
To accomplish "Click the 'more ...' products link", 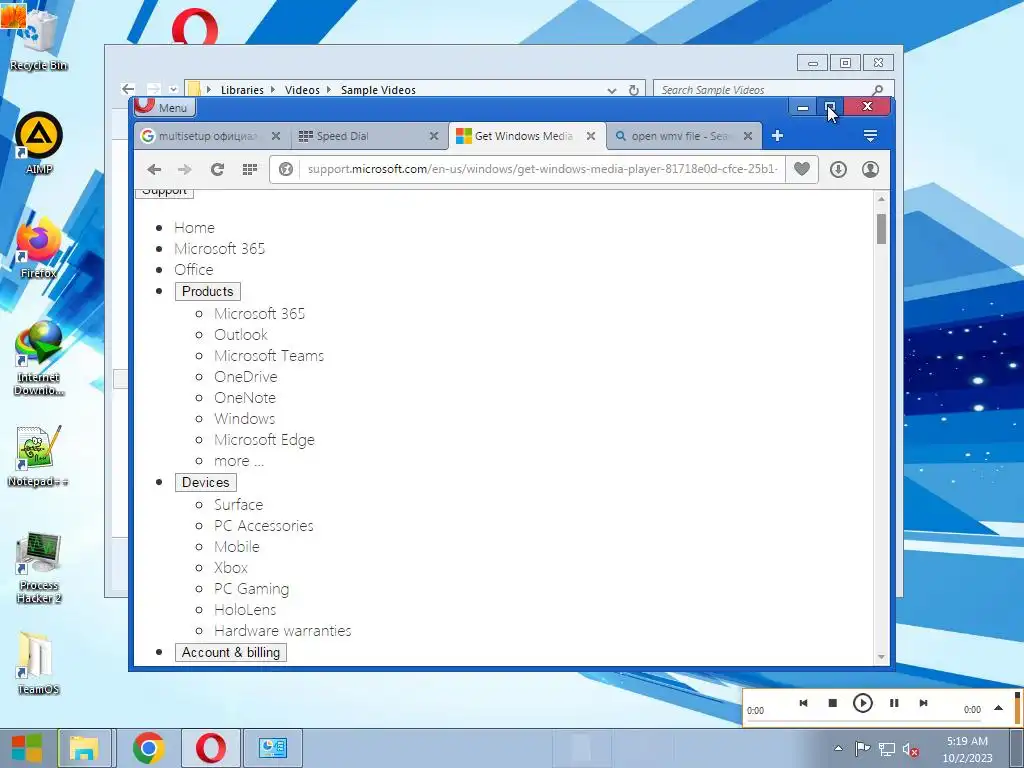I will pyautogui.click(x=239, y=460).
